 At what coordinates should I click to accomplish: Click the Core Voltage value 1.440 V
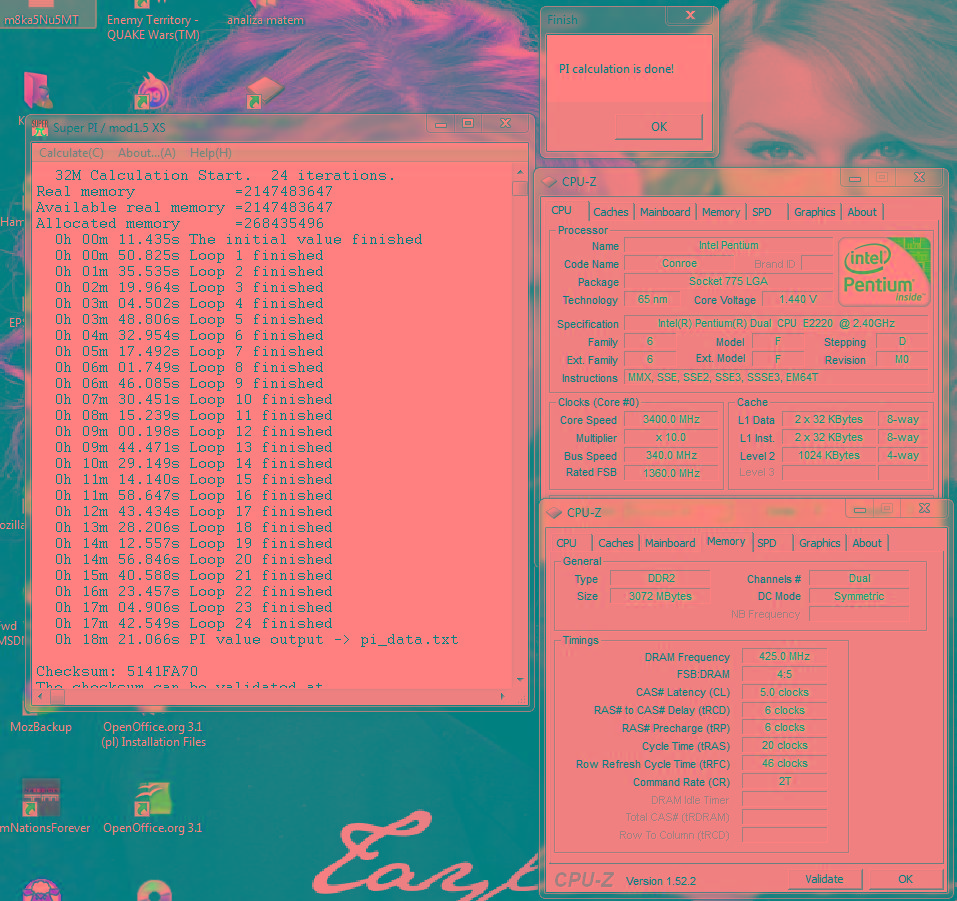coord(798,299)
